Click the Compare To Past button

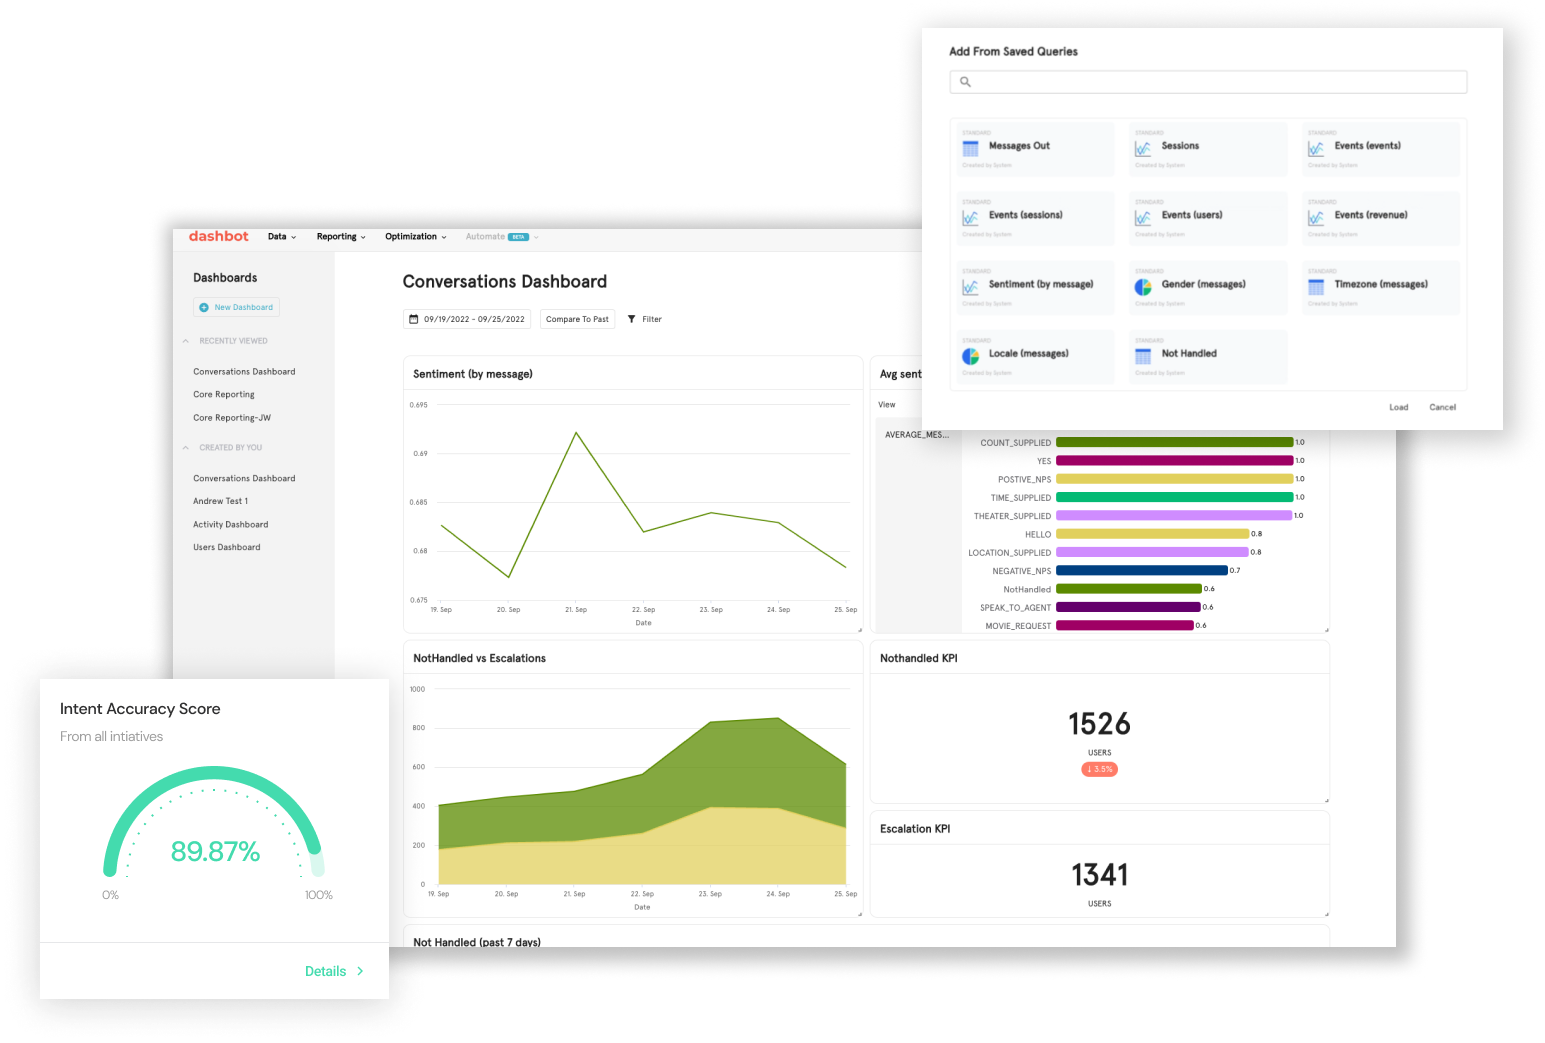[577, 319]
